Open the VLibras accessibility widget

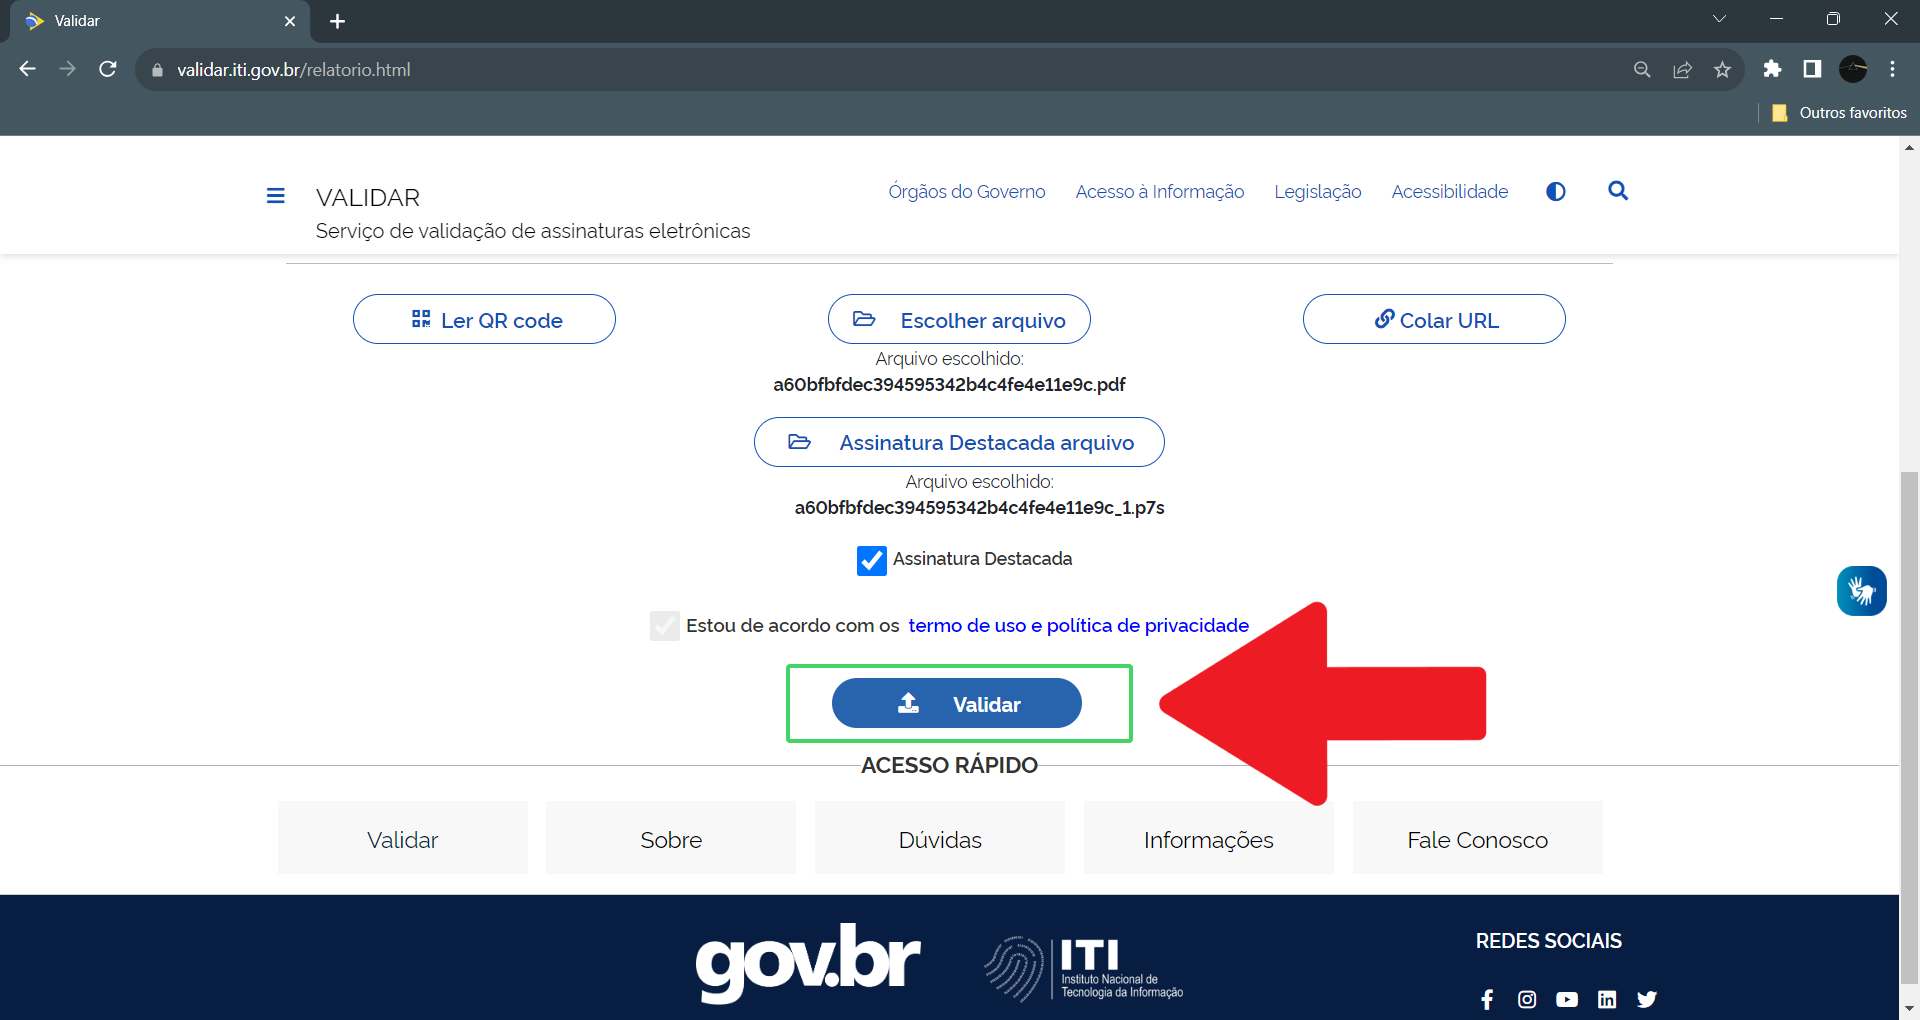(x=1861, y=591)
